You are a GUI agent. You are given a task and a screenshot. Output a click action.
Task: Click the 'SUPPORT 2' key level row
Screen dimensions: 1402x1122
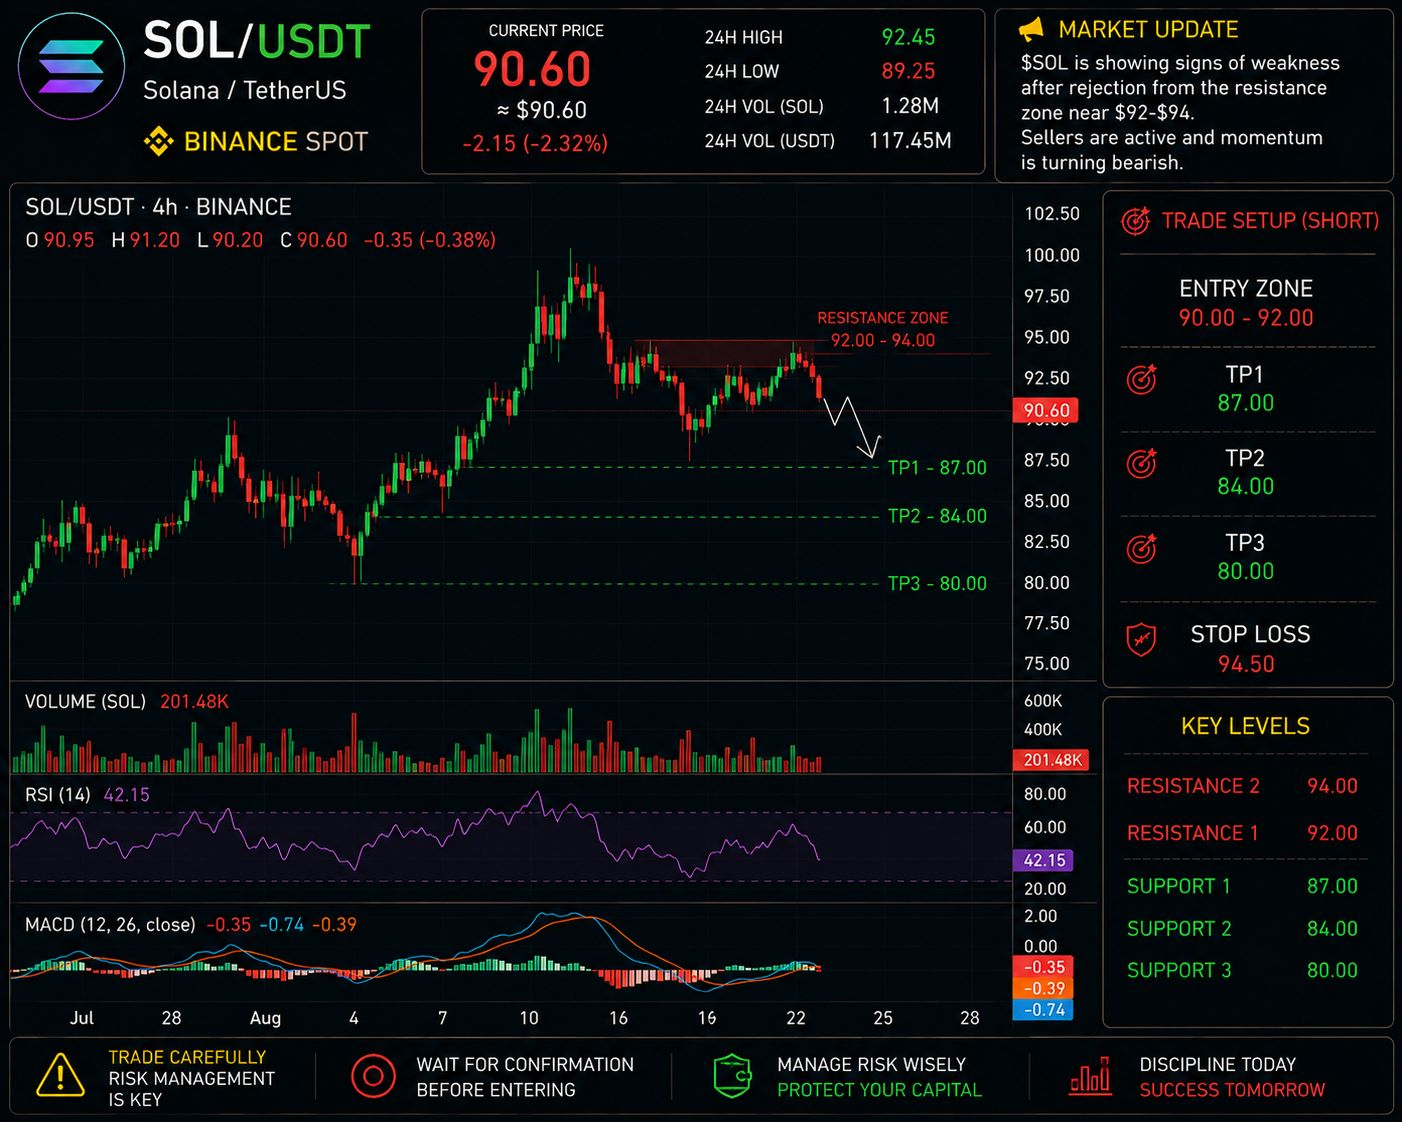click(x=1243, y=929)
